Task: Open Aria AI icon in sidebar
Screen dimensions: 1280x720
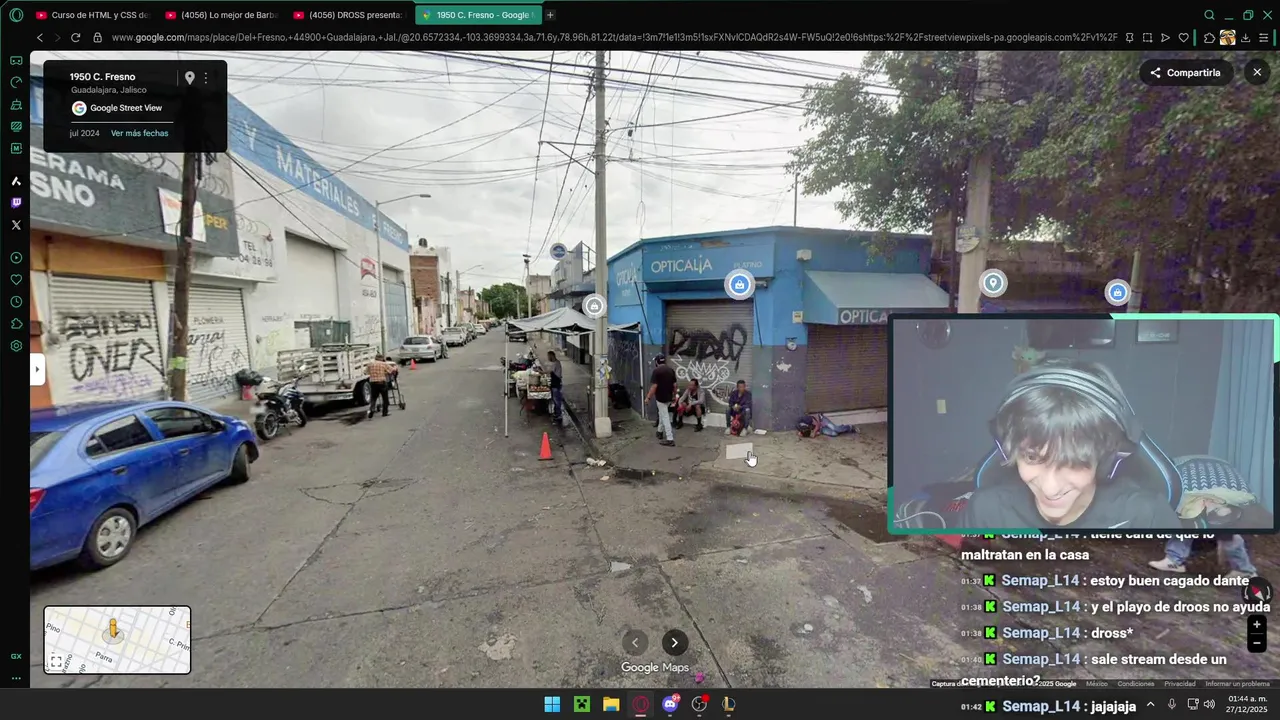Action: (x=16, y=181)
